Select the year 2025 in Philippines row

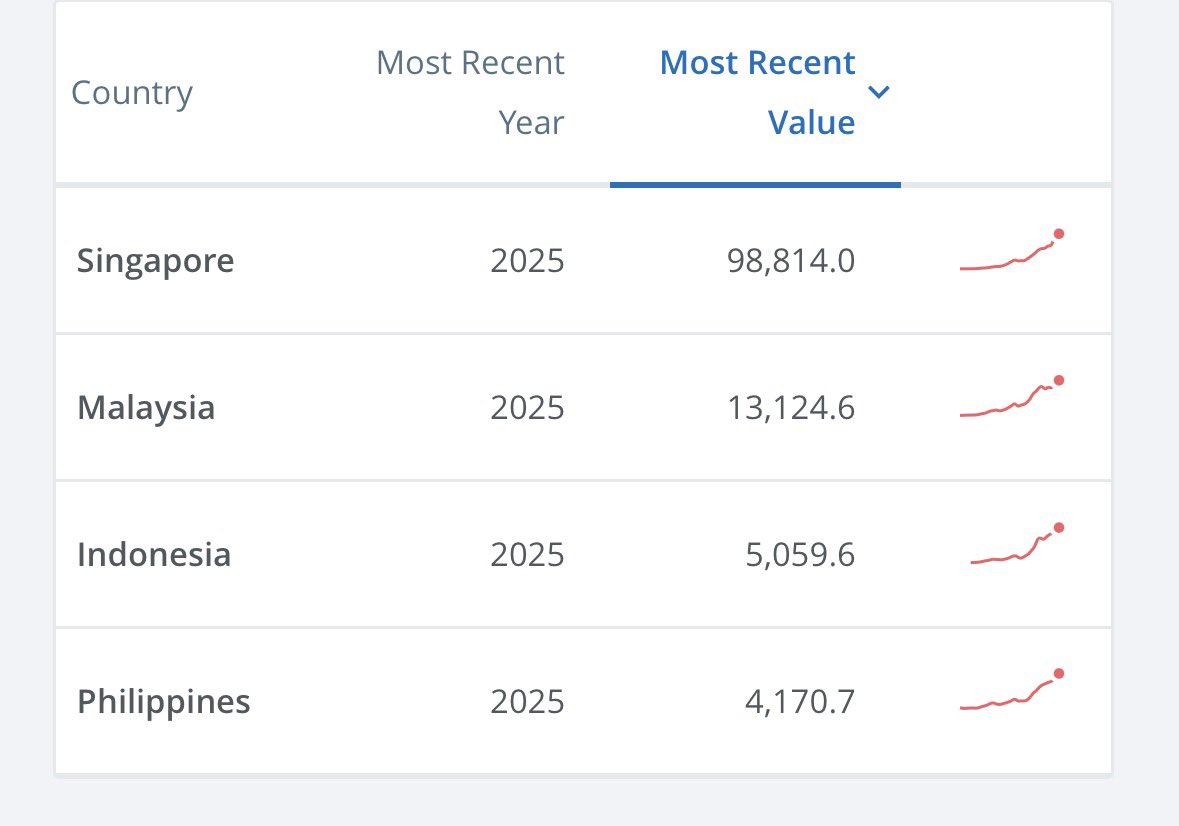[527, 702]
